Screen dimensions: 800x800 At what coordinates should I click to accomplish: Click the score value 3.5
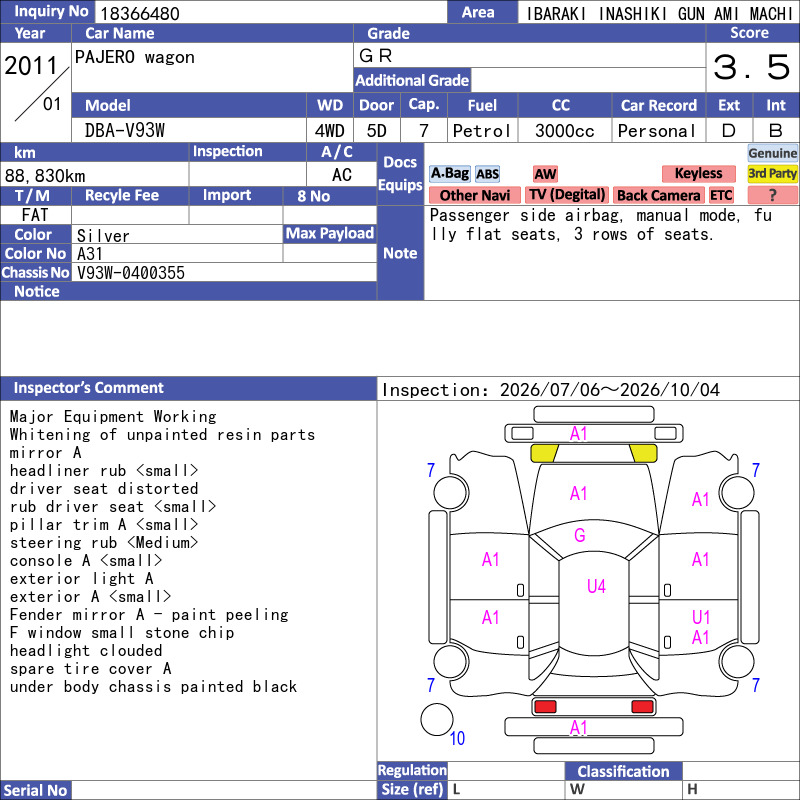tap(752, 67)
